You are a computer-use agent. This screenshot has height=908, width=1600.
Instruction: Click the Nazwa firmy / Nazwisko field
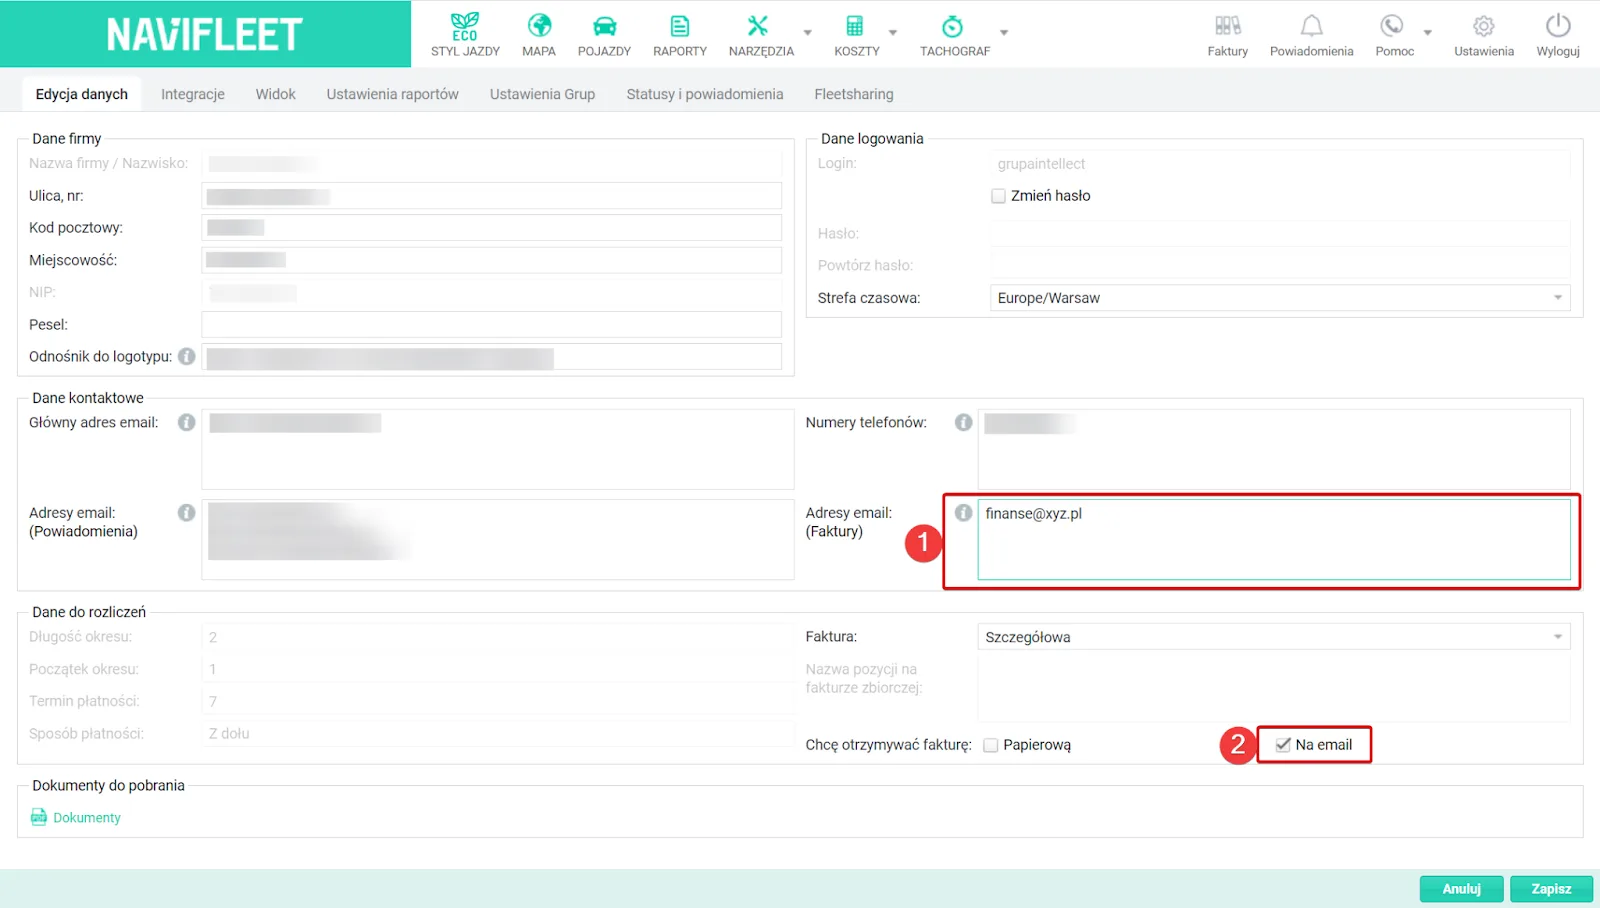point(492,164)
